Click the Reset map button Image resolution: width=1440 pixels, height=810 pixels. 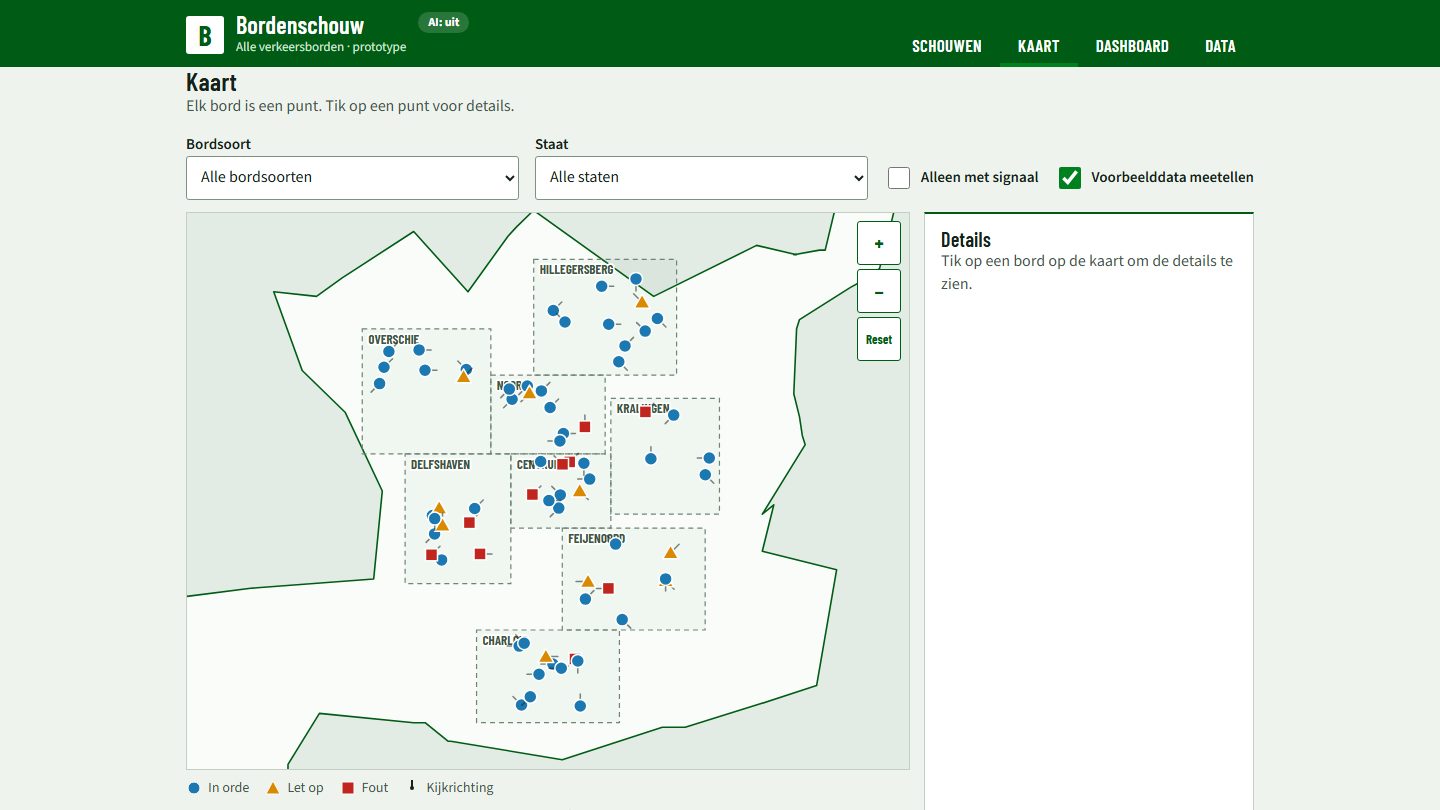879,339
